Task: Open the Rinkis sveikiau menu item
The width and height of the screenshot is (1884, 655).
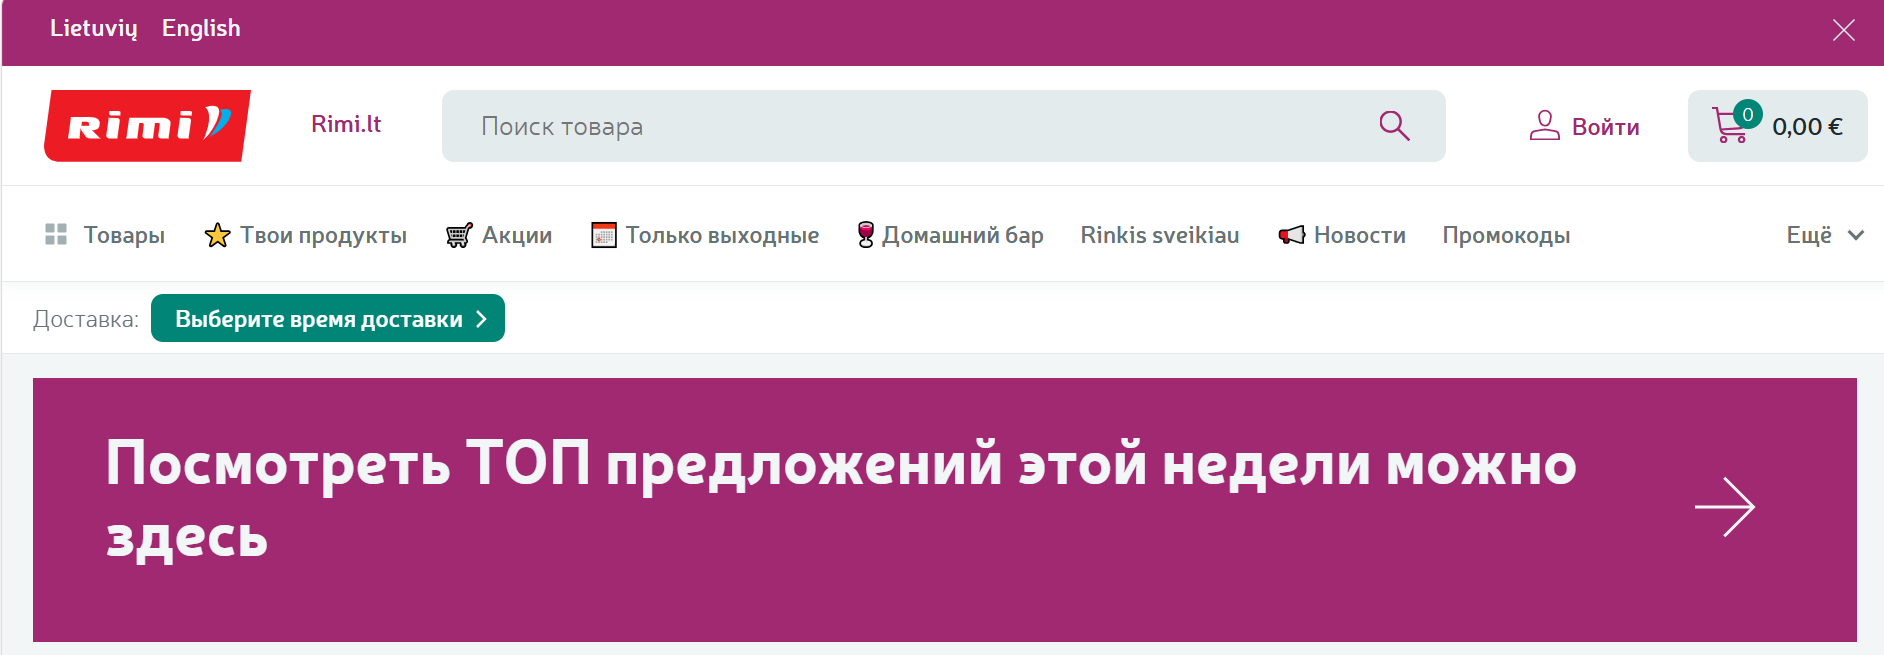Action: coord(1159,235)
